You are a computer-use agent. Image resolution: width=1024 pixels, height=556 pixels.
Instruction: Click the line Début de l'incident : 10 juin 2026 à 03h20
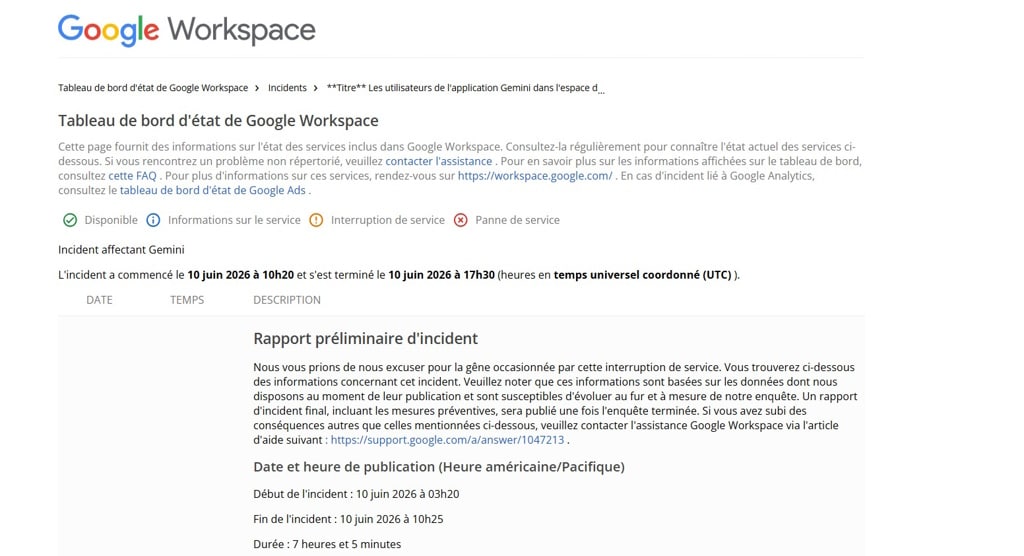point(356,494)
